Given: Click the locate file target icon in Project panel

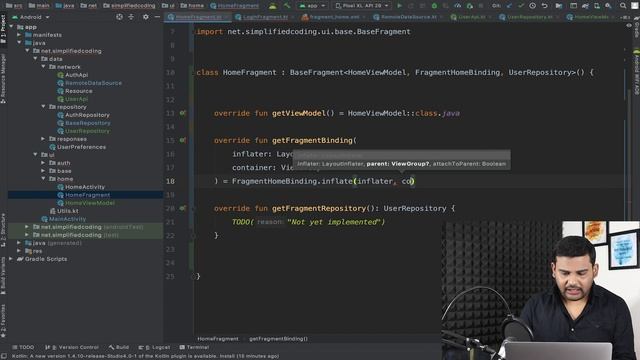Looking at the screenshot, I should [x=119, y=17].
